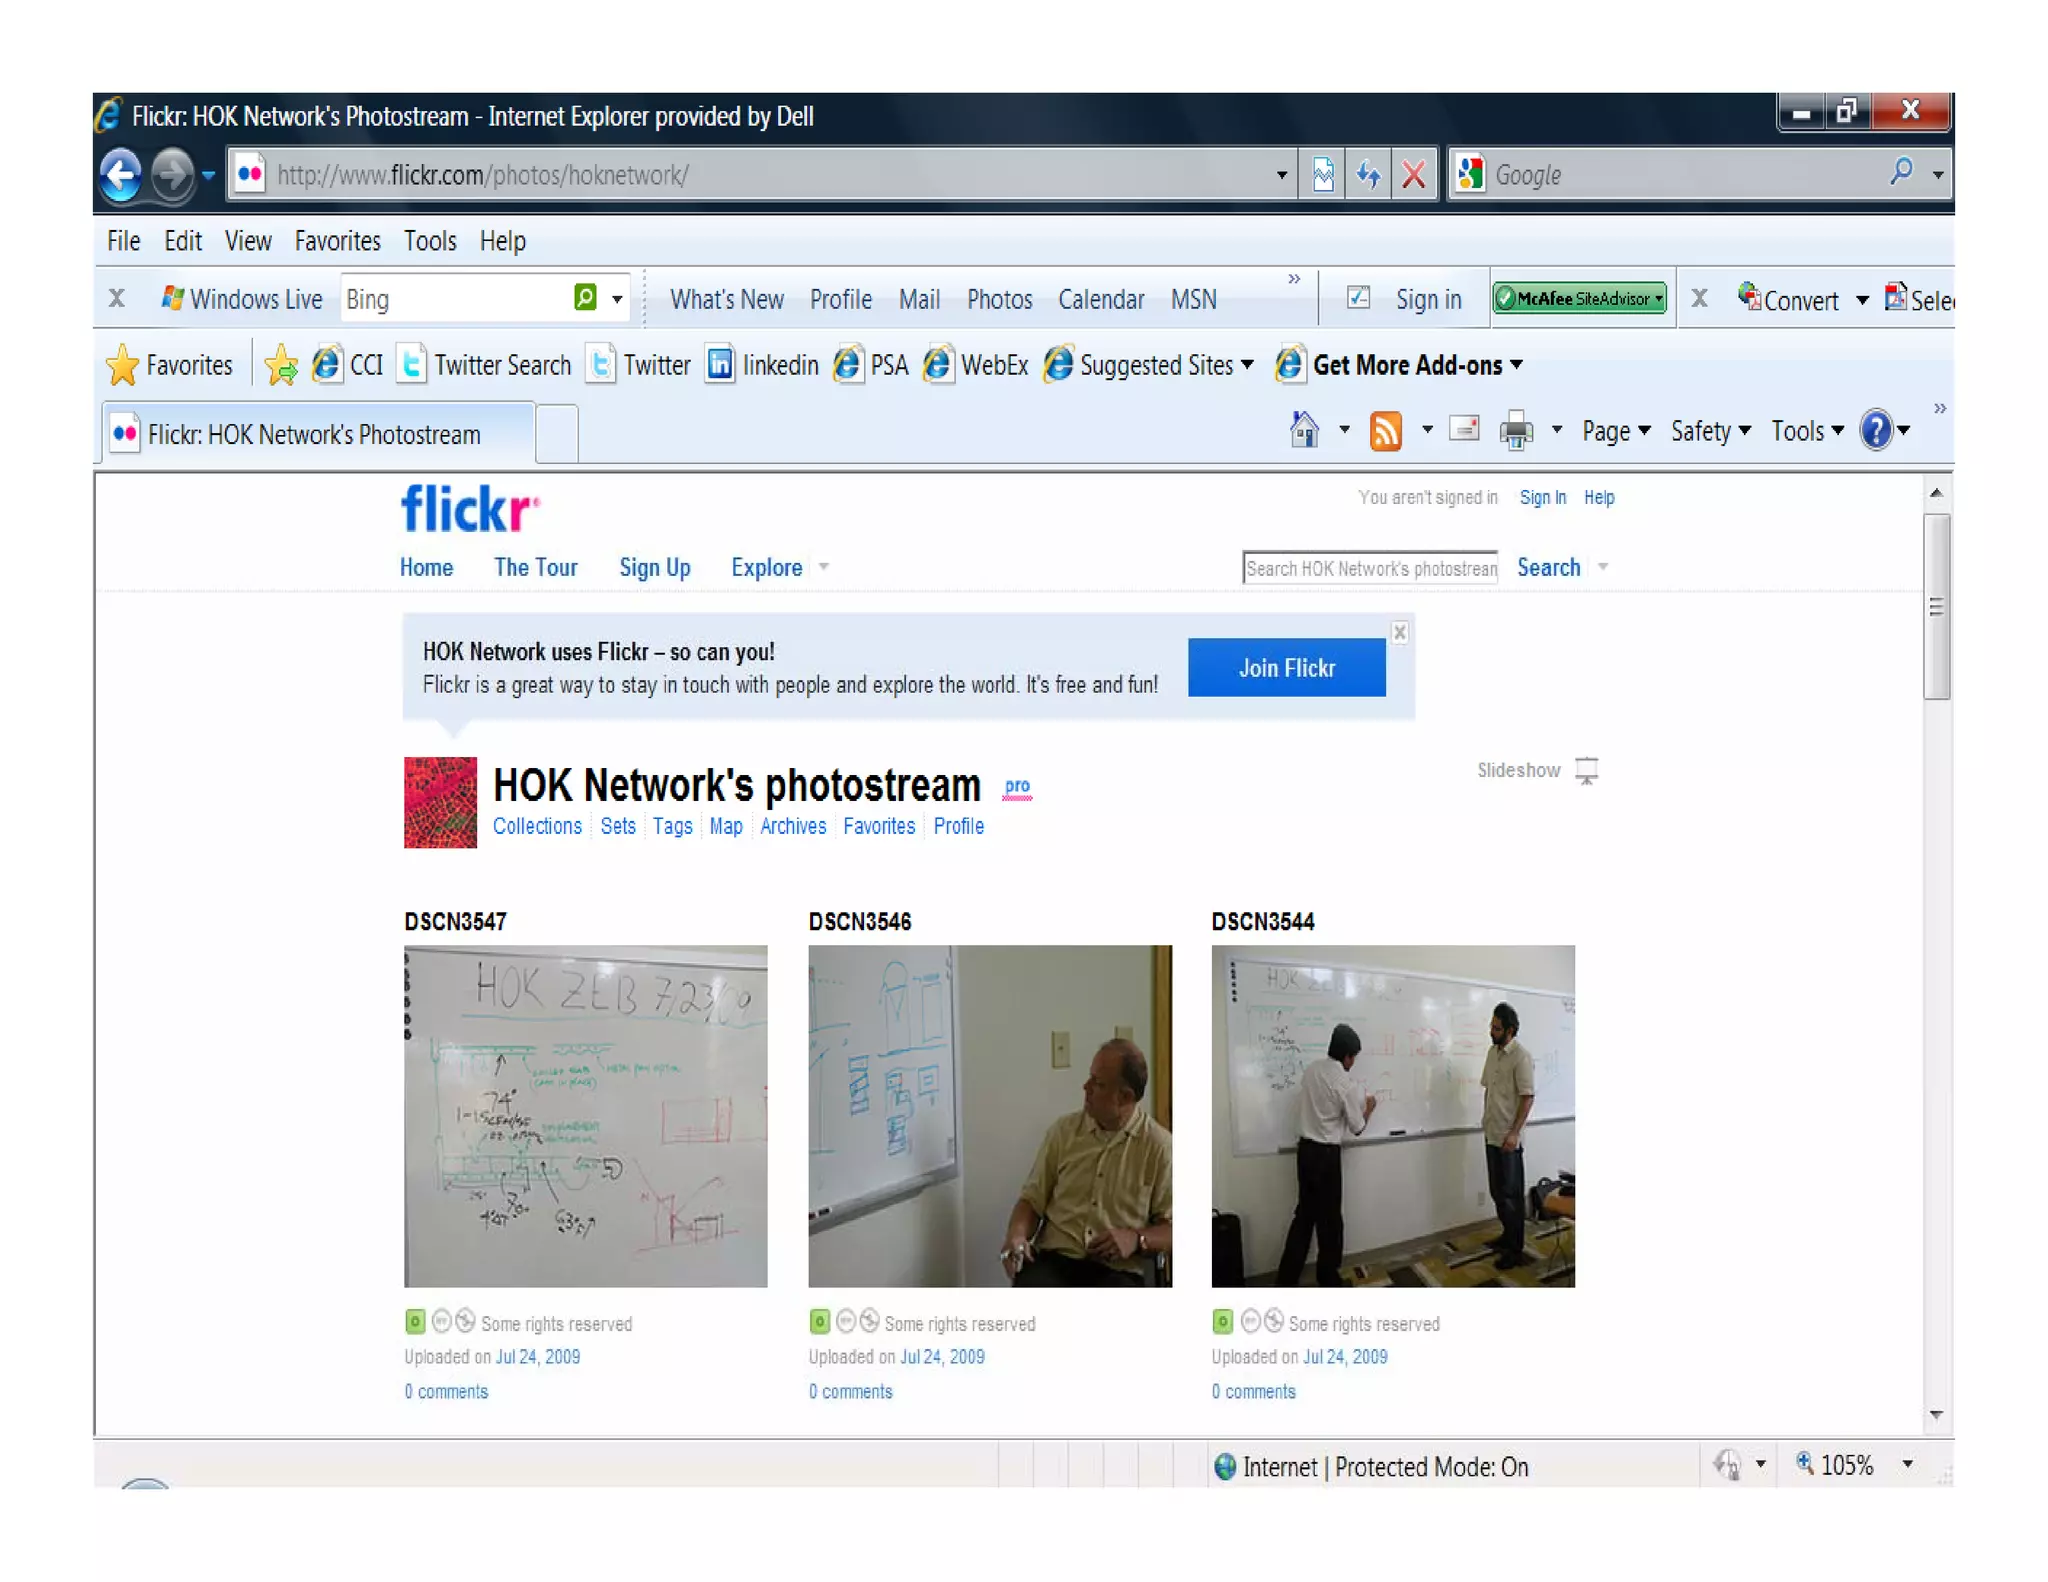Click the Bing search magnifier icon

[x=585, y=298]
